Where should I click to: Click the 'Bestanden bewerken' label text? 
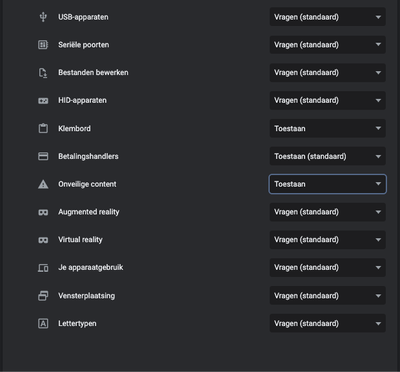[x=93, y=73]
